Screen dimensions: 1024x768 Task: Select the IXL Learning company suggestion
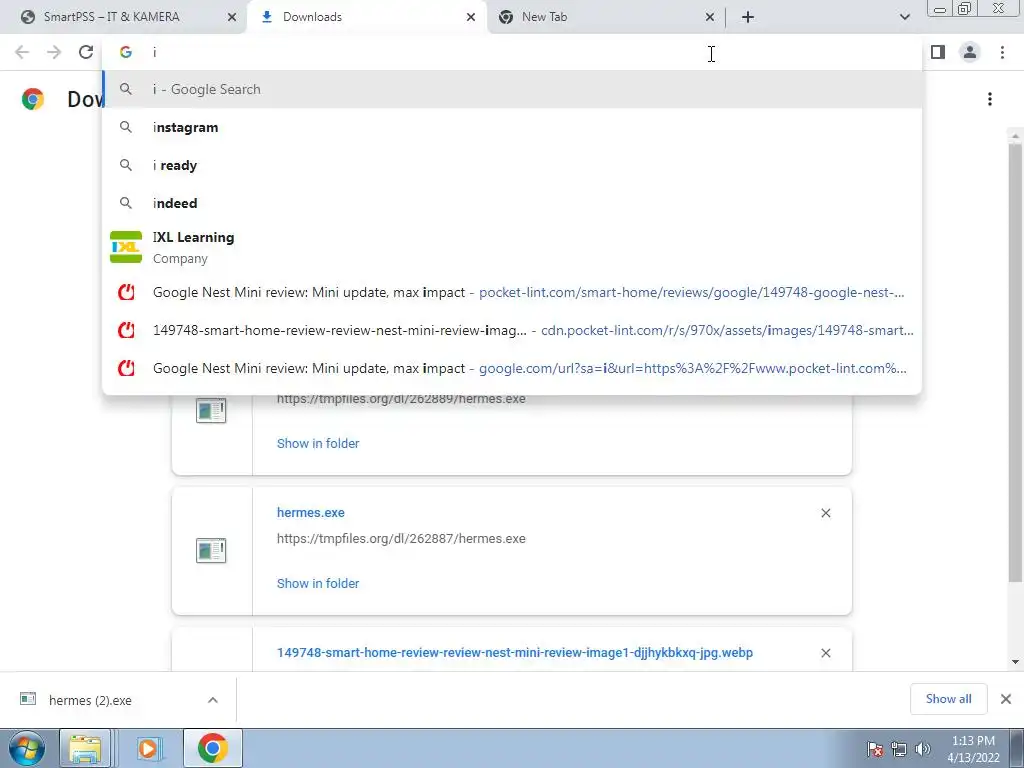(x=513, y=248)
